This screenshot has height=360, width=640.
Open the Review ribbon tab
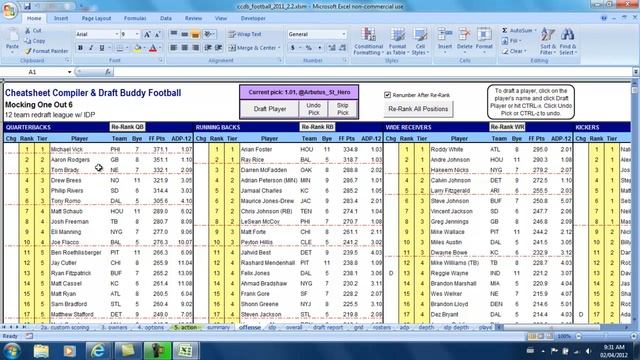193,18
